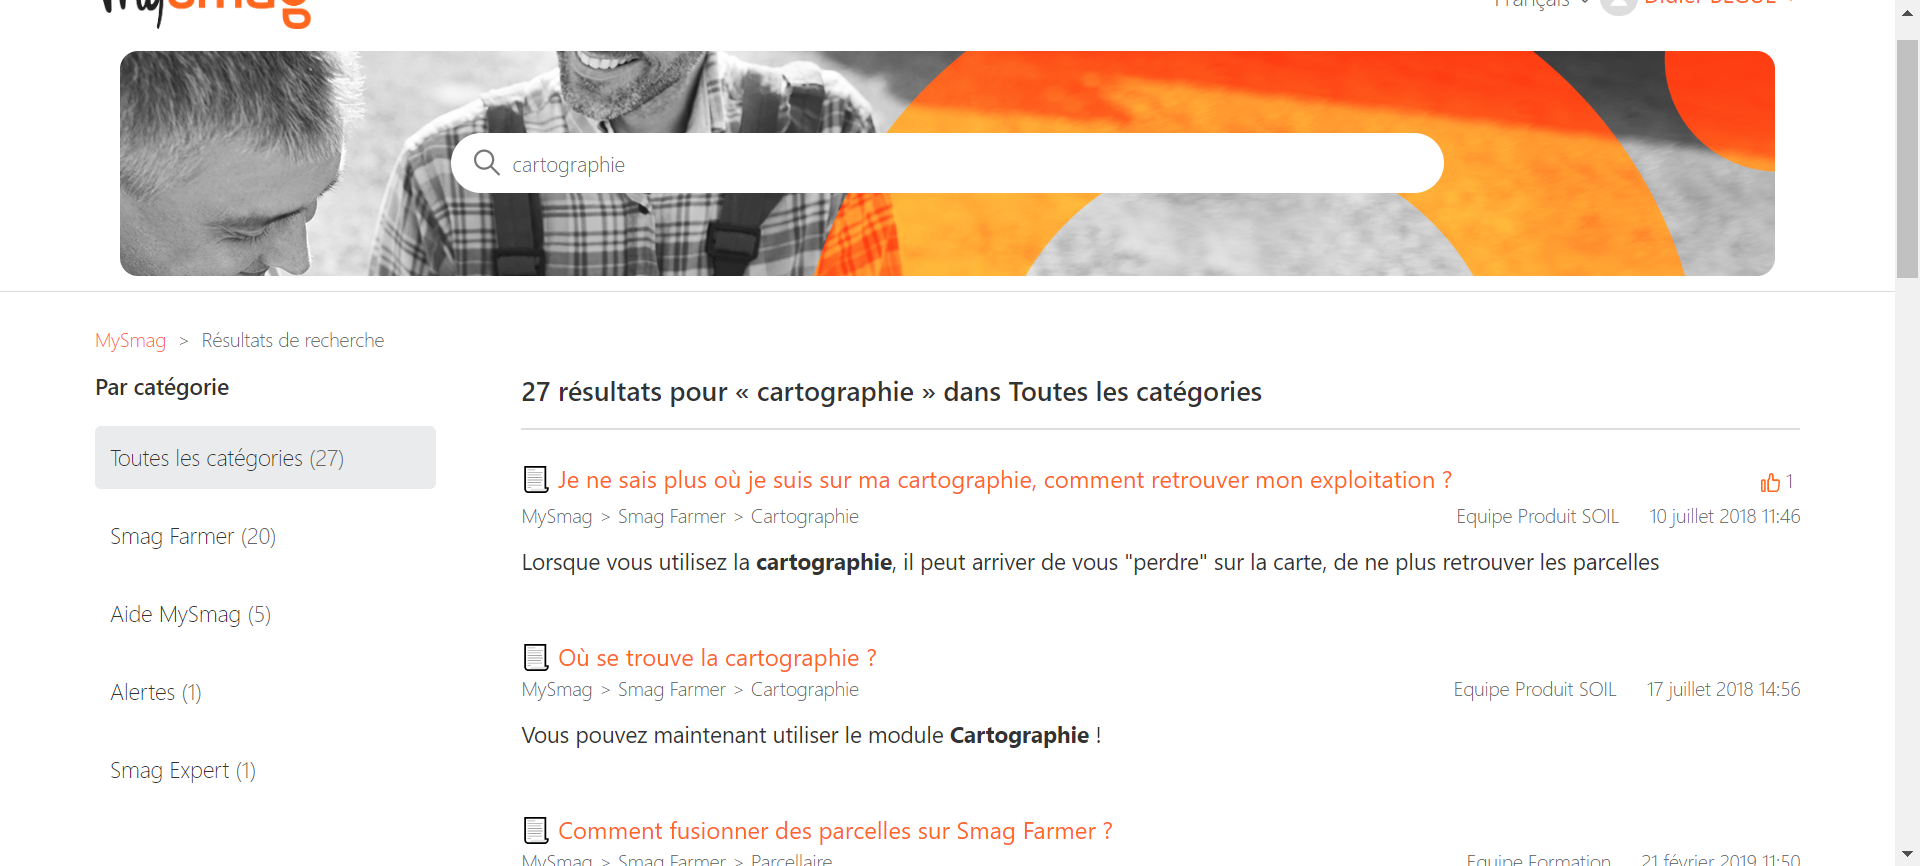Go to MySmag breadcrumb home link

coord(130,341)
